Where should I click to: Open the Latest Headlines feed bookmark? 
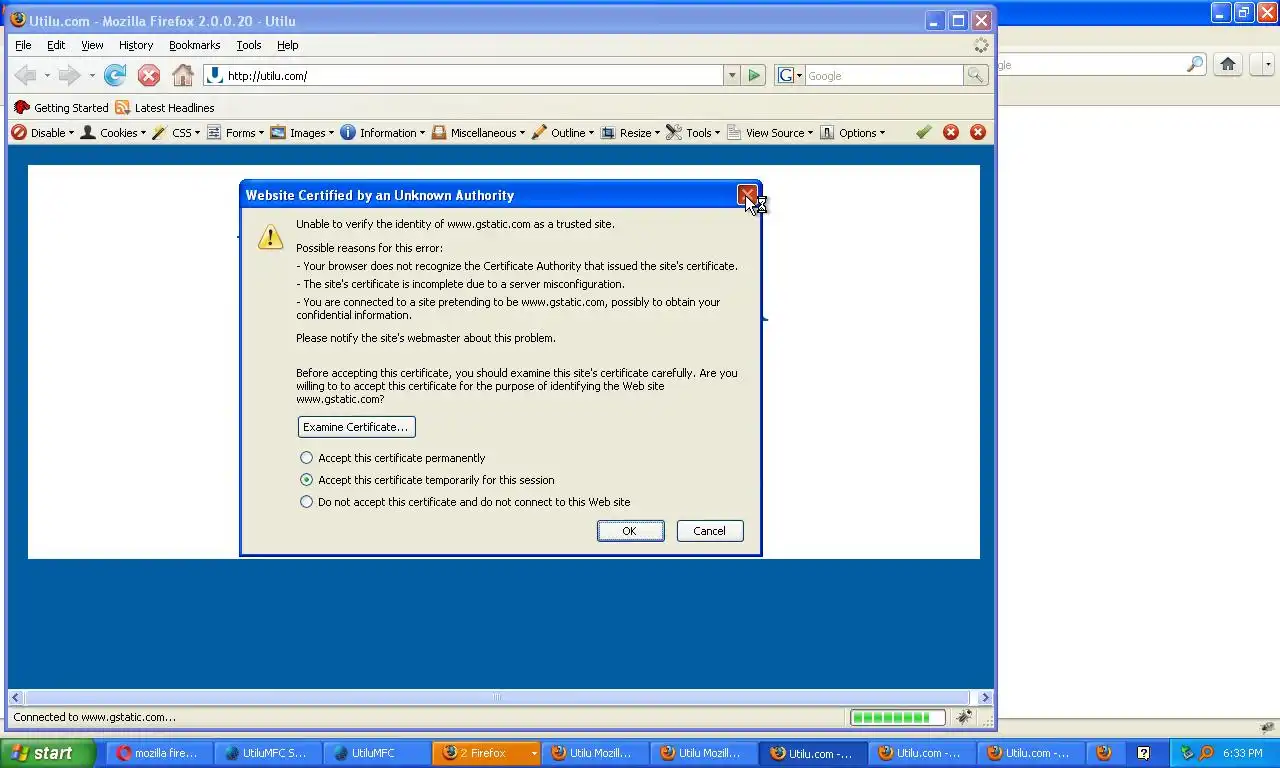[x=165, y=108]
